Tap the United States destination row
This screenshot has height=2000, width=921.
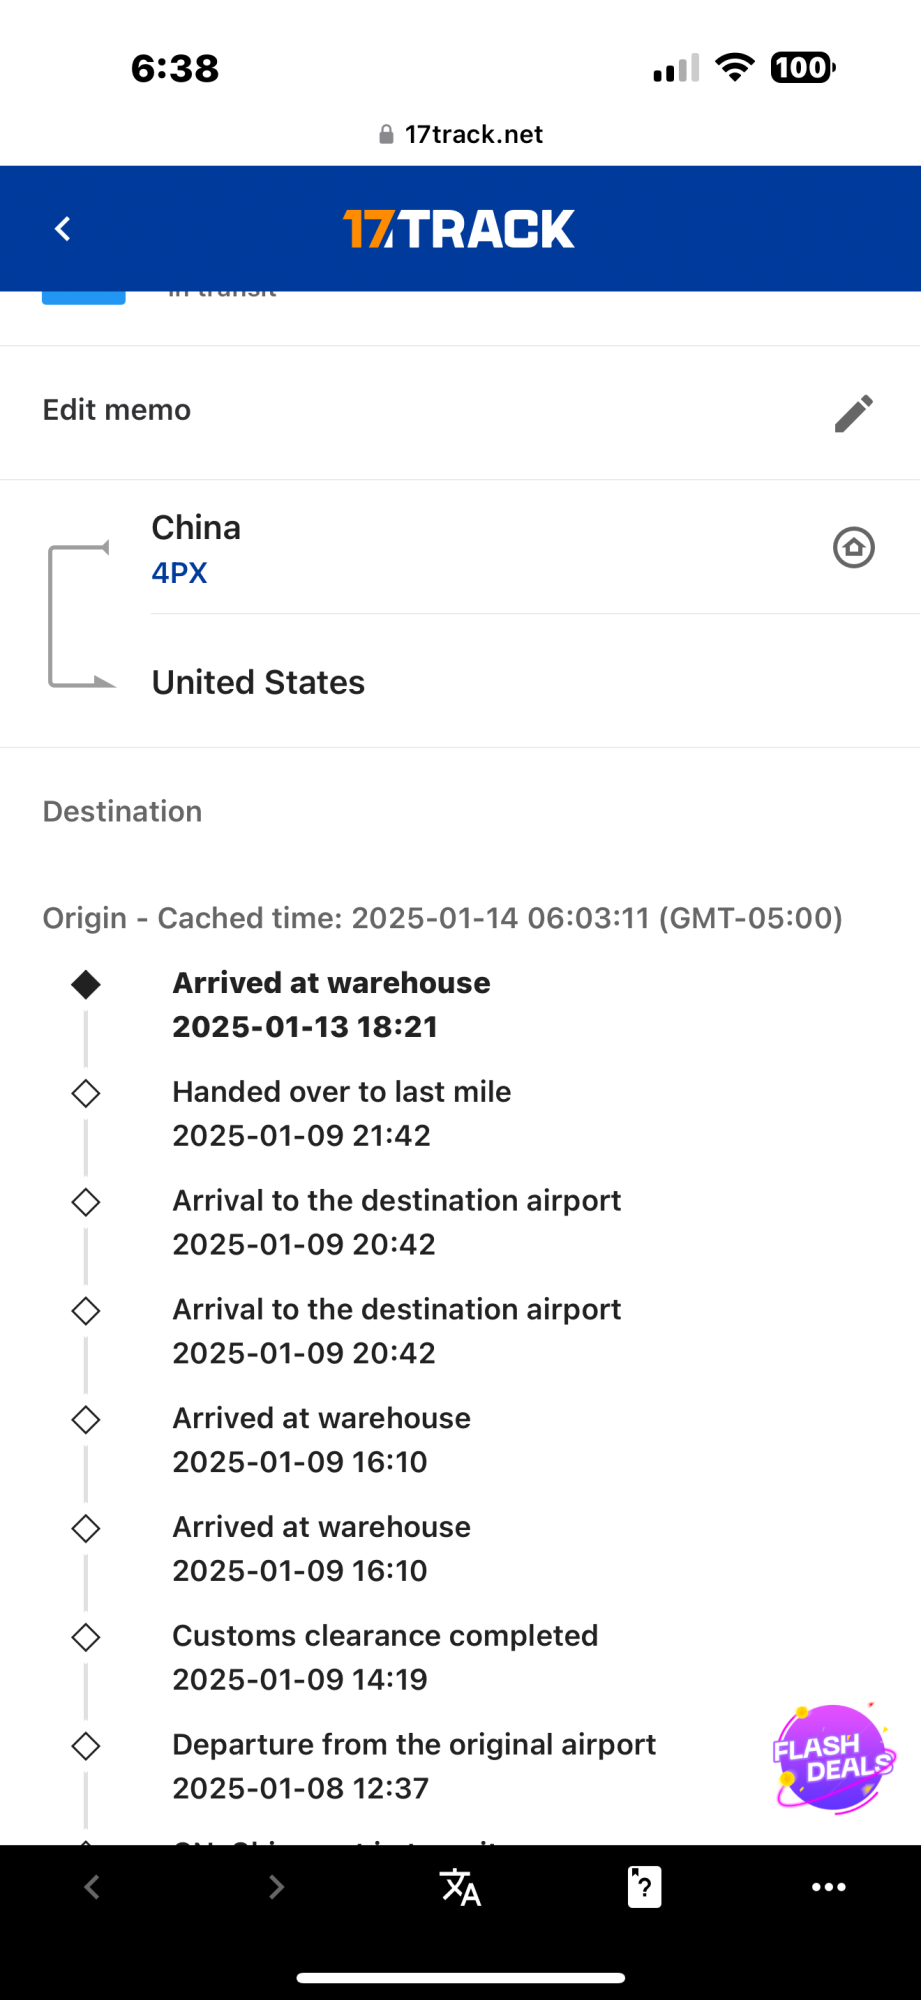258,682
